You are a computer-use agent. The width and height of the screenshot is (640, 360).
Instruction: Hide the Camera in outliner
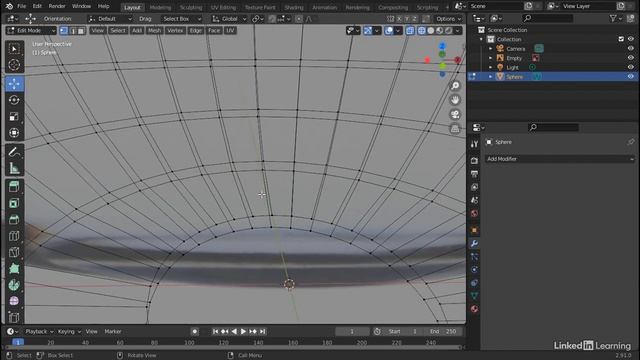pos(630,49)
